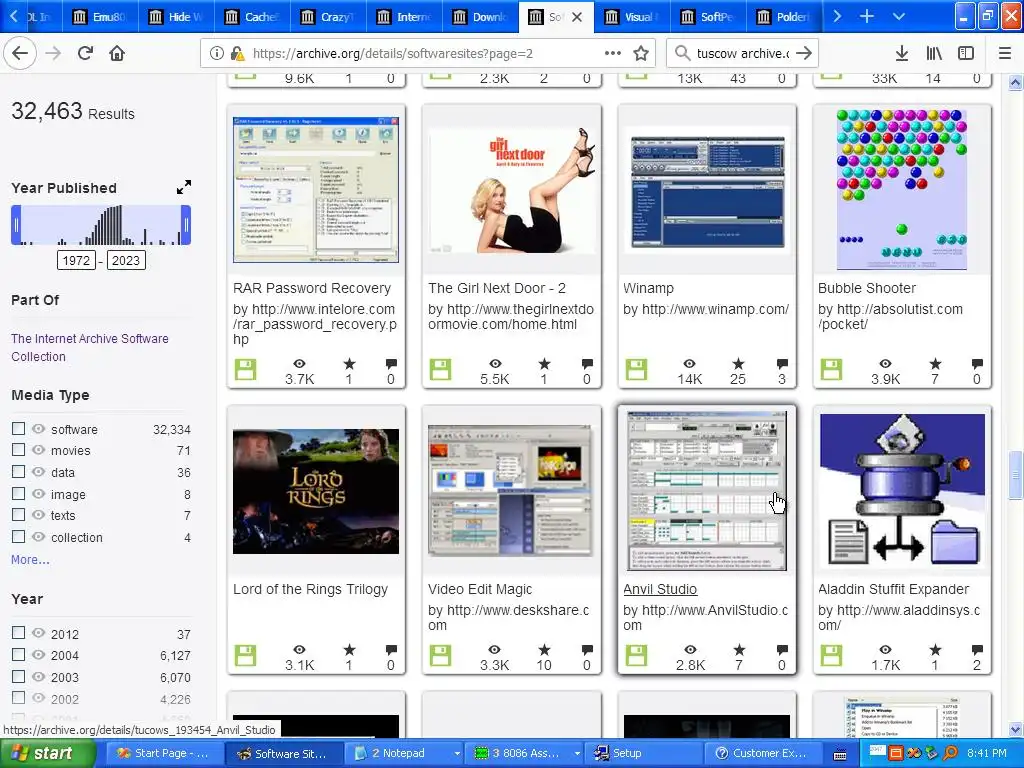Open Lord of the Rings Trilogy title
This screenshot has width=1024, height=768.
pyautogui.click(x=310, y=589)
